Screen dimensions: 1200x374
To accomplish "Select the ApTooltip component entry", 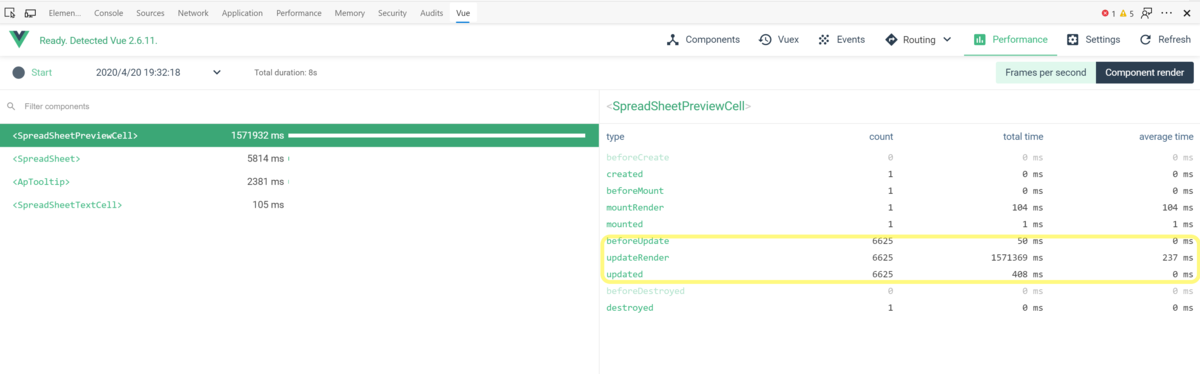I will tap(41, 181).
